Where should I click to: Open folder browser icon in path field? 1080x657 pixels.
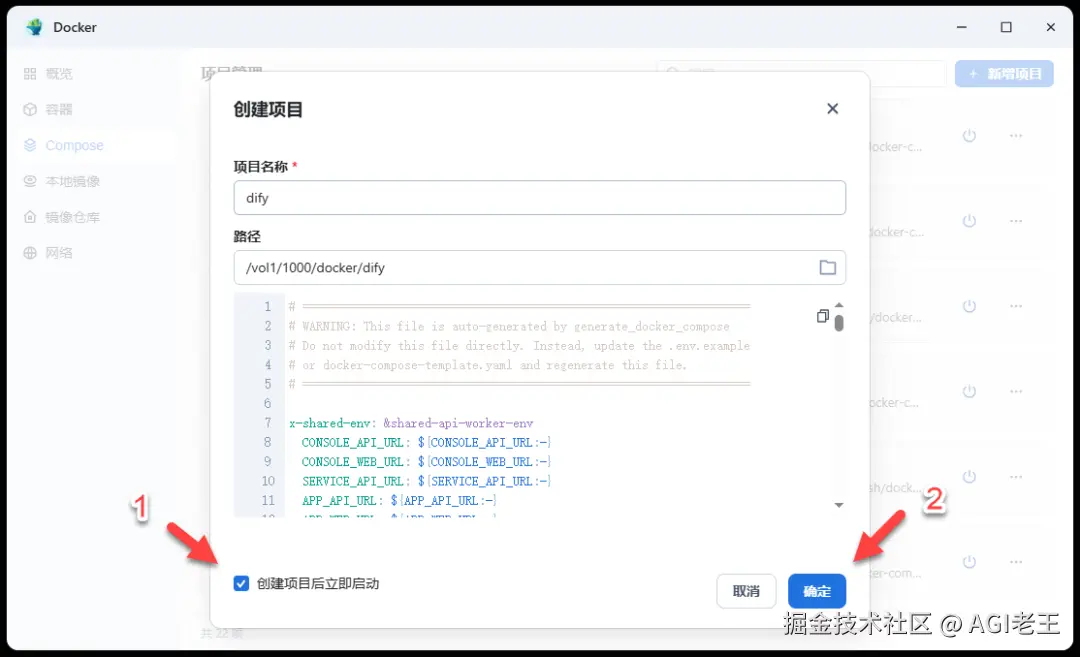827,267
